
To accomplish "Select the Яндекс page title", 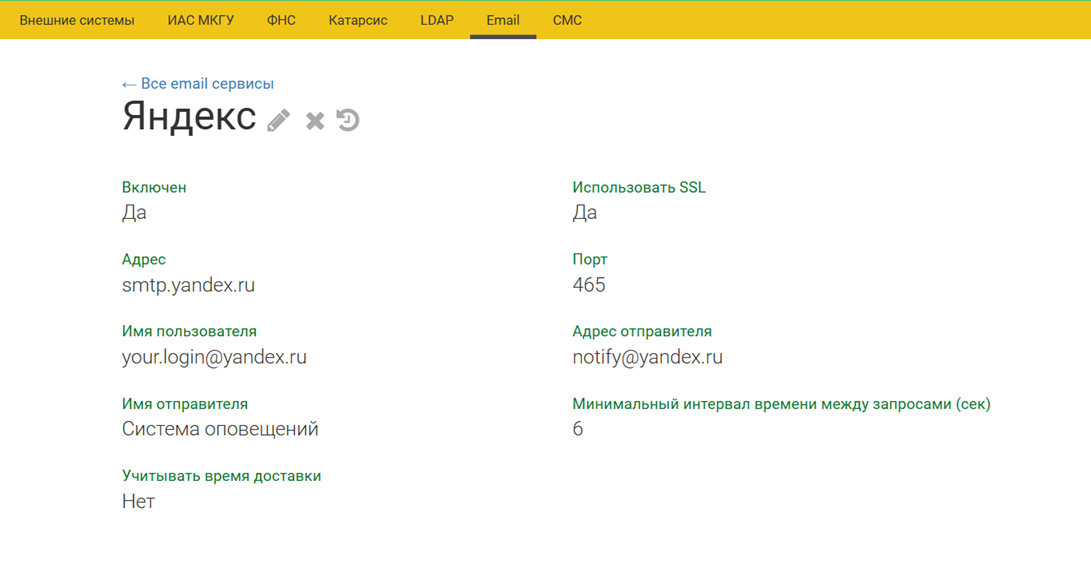I will click(x=189, y=116).
